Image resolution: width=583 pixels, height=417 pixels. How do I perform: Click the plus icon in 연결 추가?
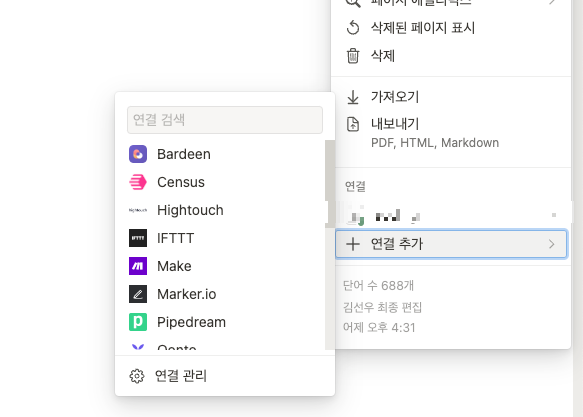pos(353,244)
